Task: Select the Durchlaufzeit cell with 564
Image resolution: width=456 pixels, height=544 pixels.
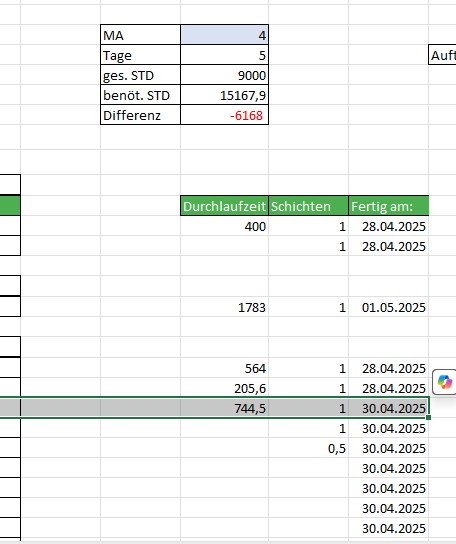Action: [224, 368]
